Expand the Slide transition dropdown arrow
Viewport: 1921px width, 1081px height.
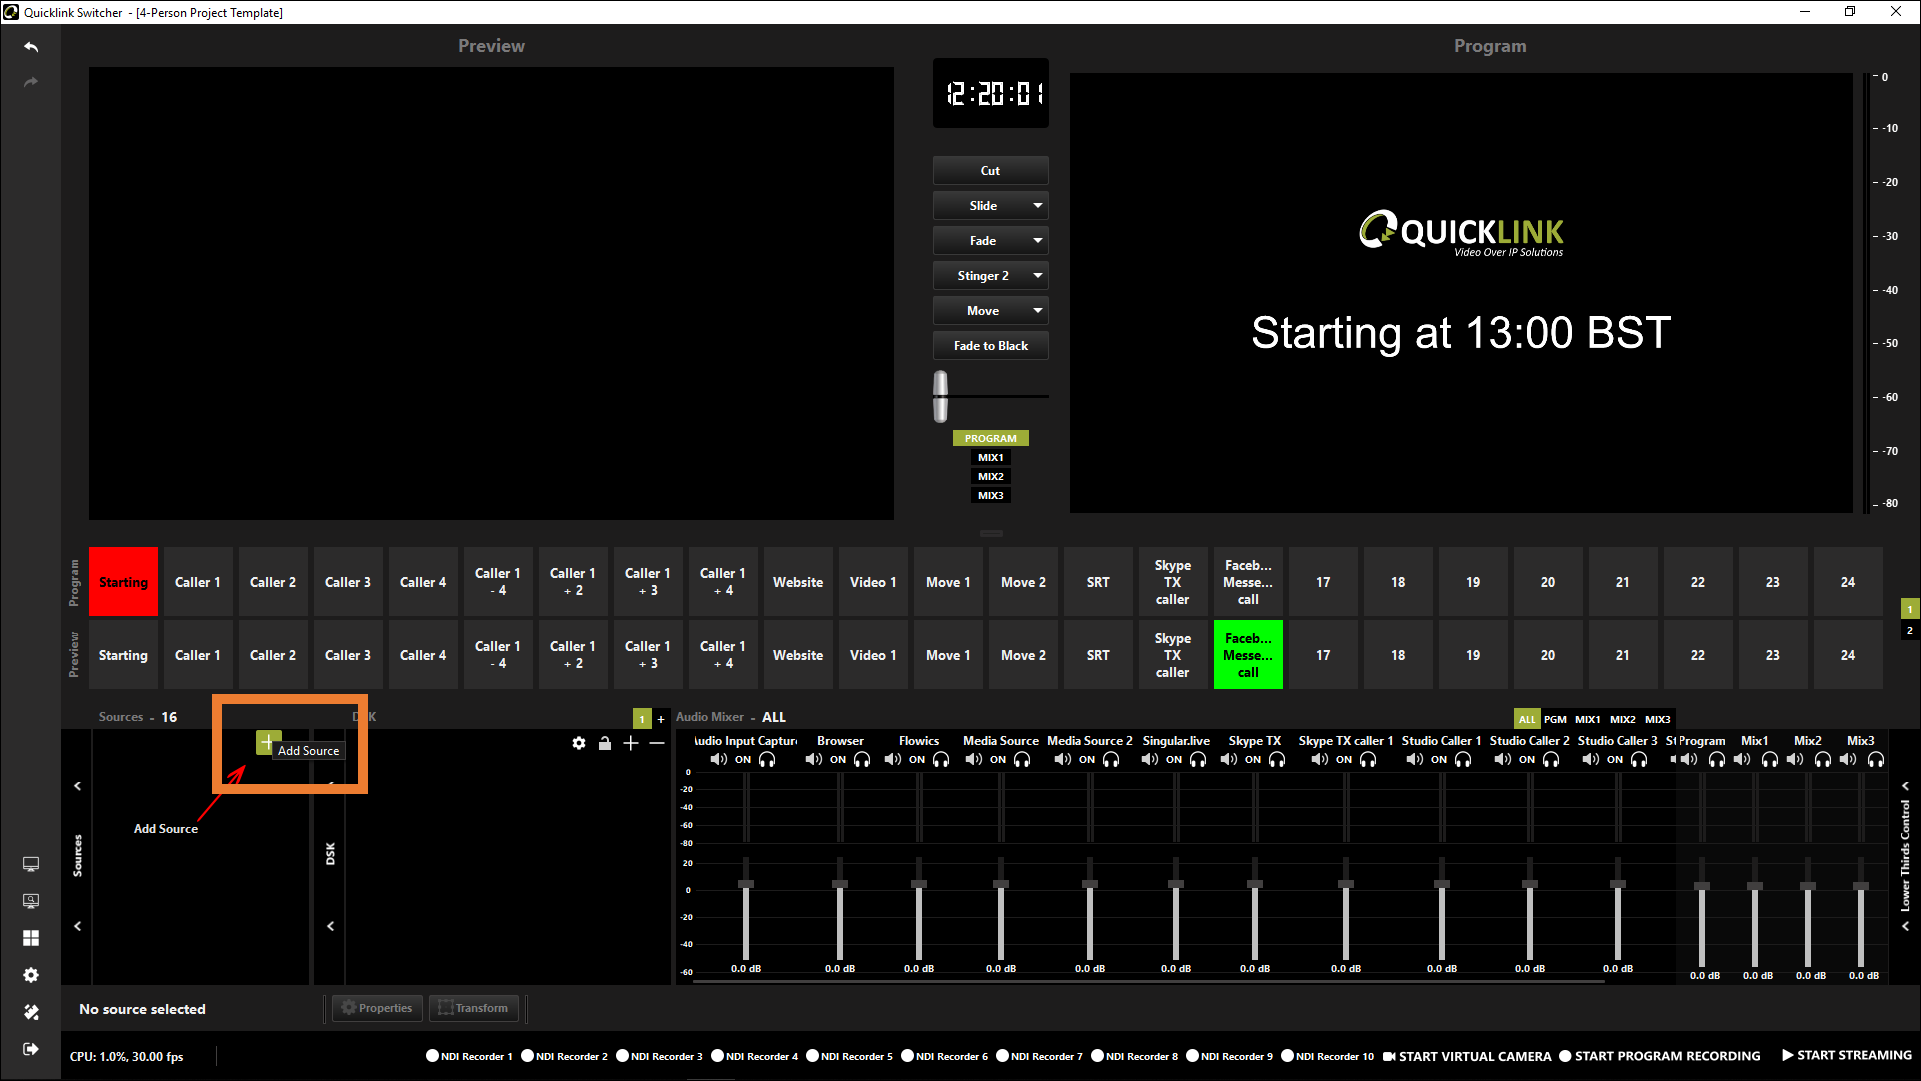(x=1037, y=206)
